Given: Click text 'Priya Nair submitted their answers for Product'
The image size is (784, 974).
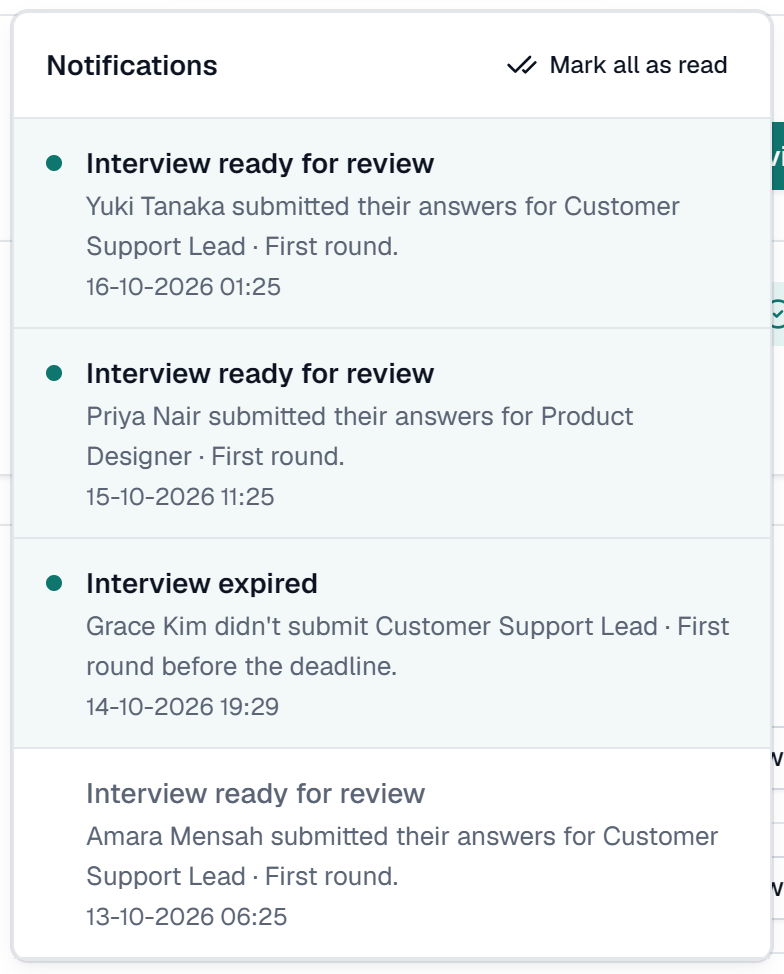Looking at the screenshot, I should point(360,416).
